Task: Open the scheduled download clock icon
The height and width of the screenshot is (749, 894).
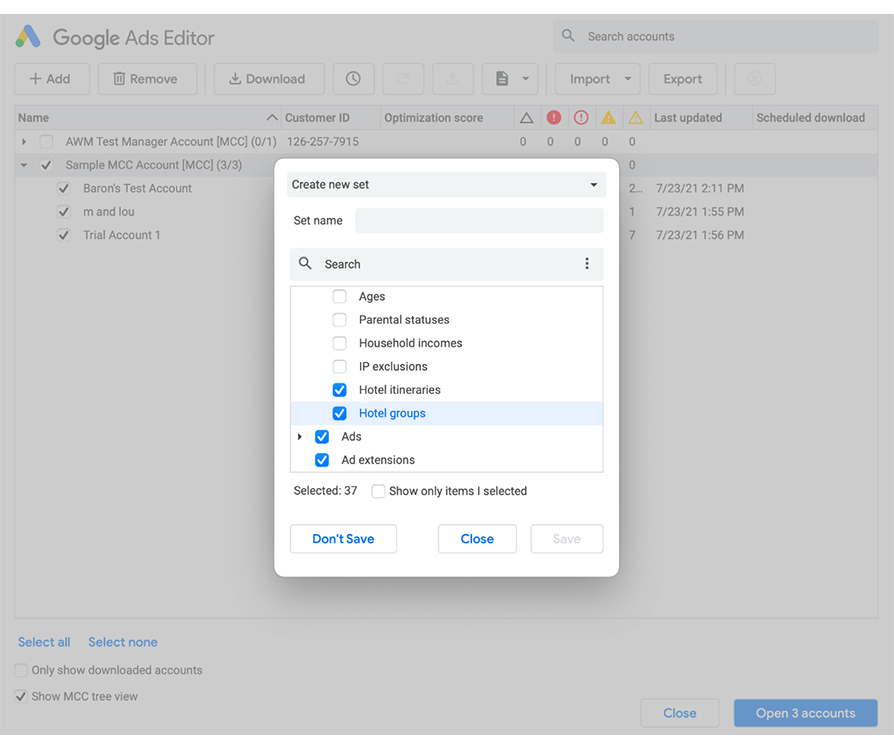Action: tap(353, 79)
